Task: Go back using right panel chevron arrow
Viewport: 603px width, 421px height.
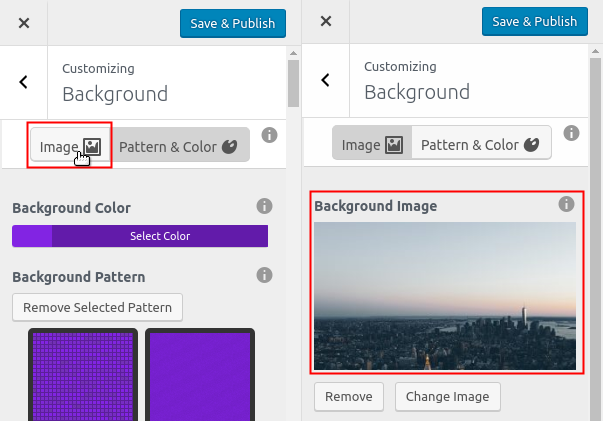Action: point(325,82)
